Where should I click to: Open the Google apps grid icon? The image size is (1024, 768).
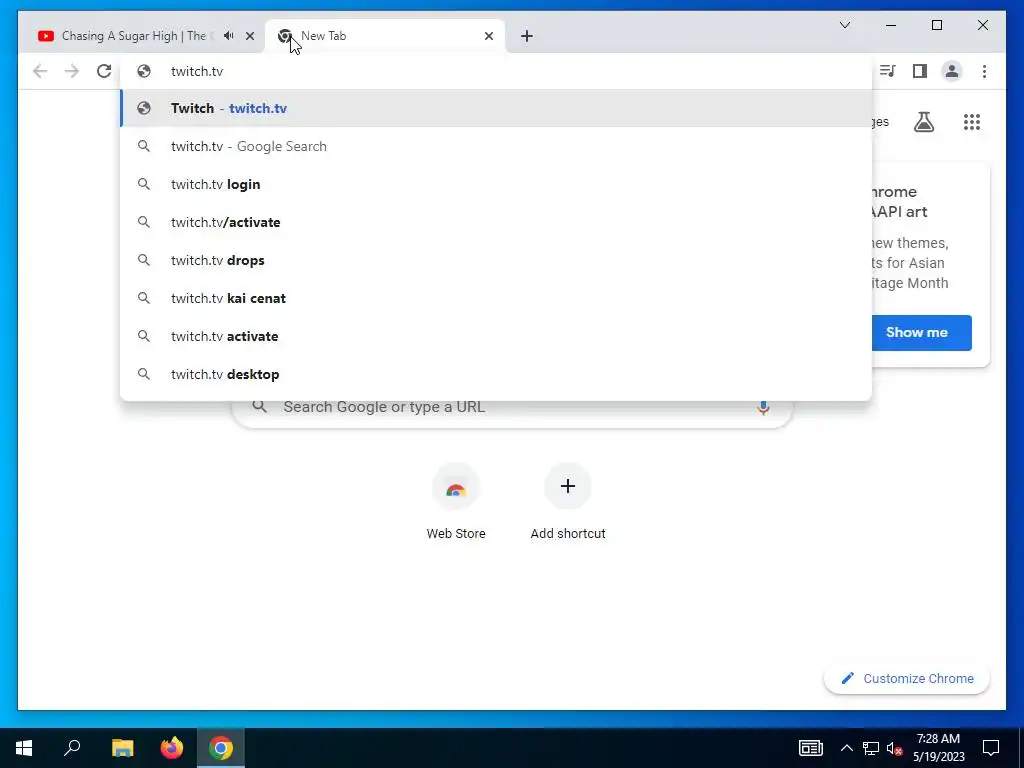pos(972,122)
